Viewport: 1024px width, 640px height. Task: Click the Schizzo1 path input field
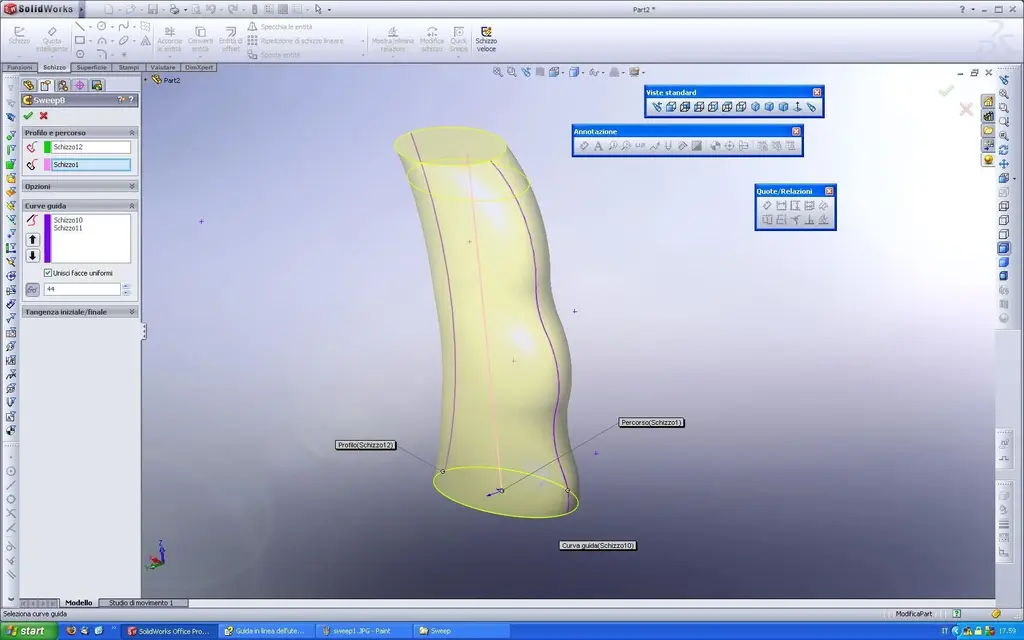point(91,164)
